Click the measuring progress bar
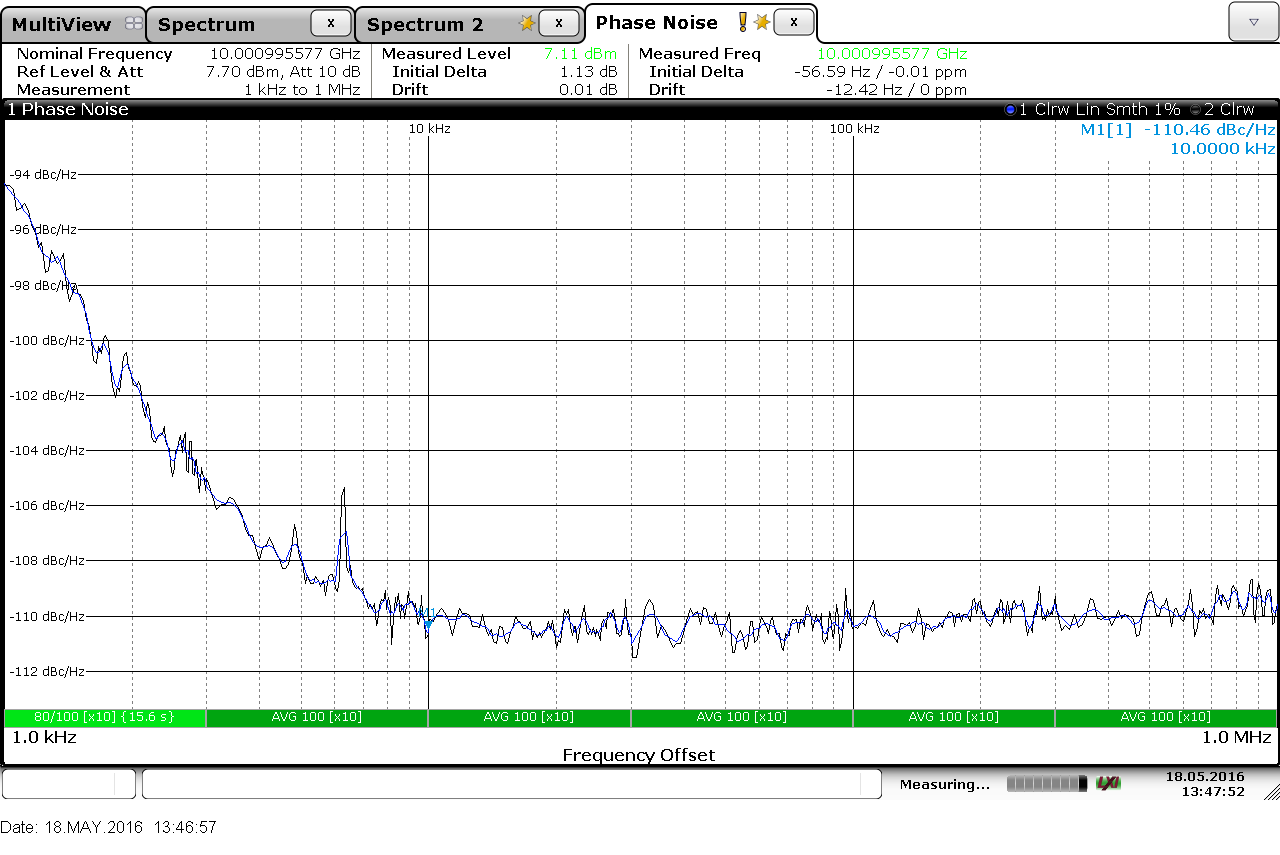The image size is (1280, 855). (1046, 783)
